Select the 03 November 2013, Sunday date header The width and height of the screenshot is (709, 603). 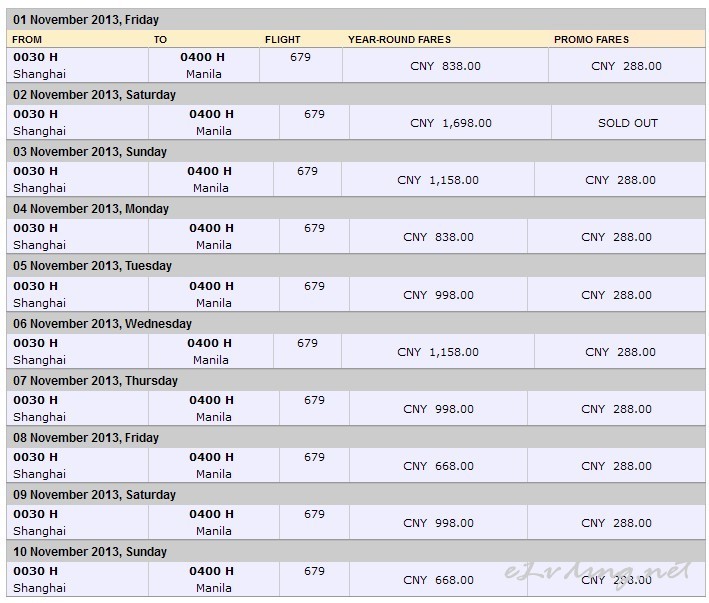pyautogui.click(x=90, y=151)
